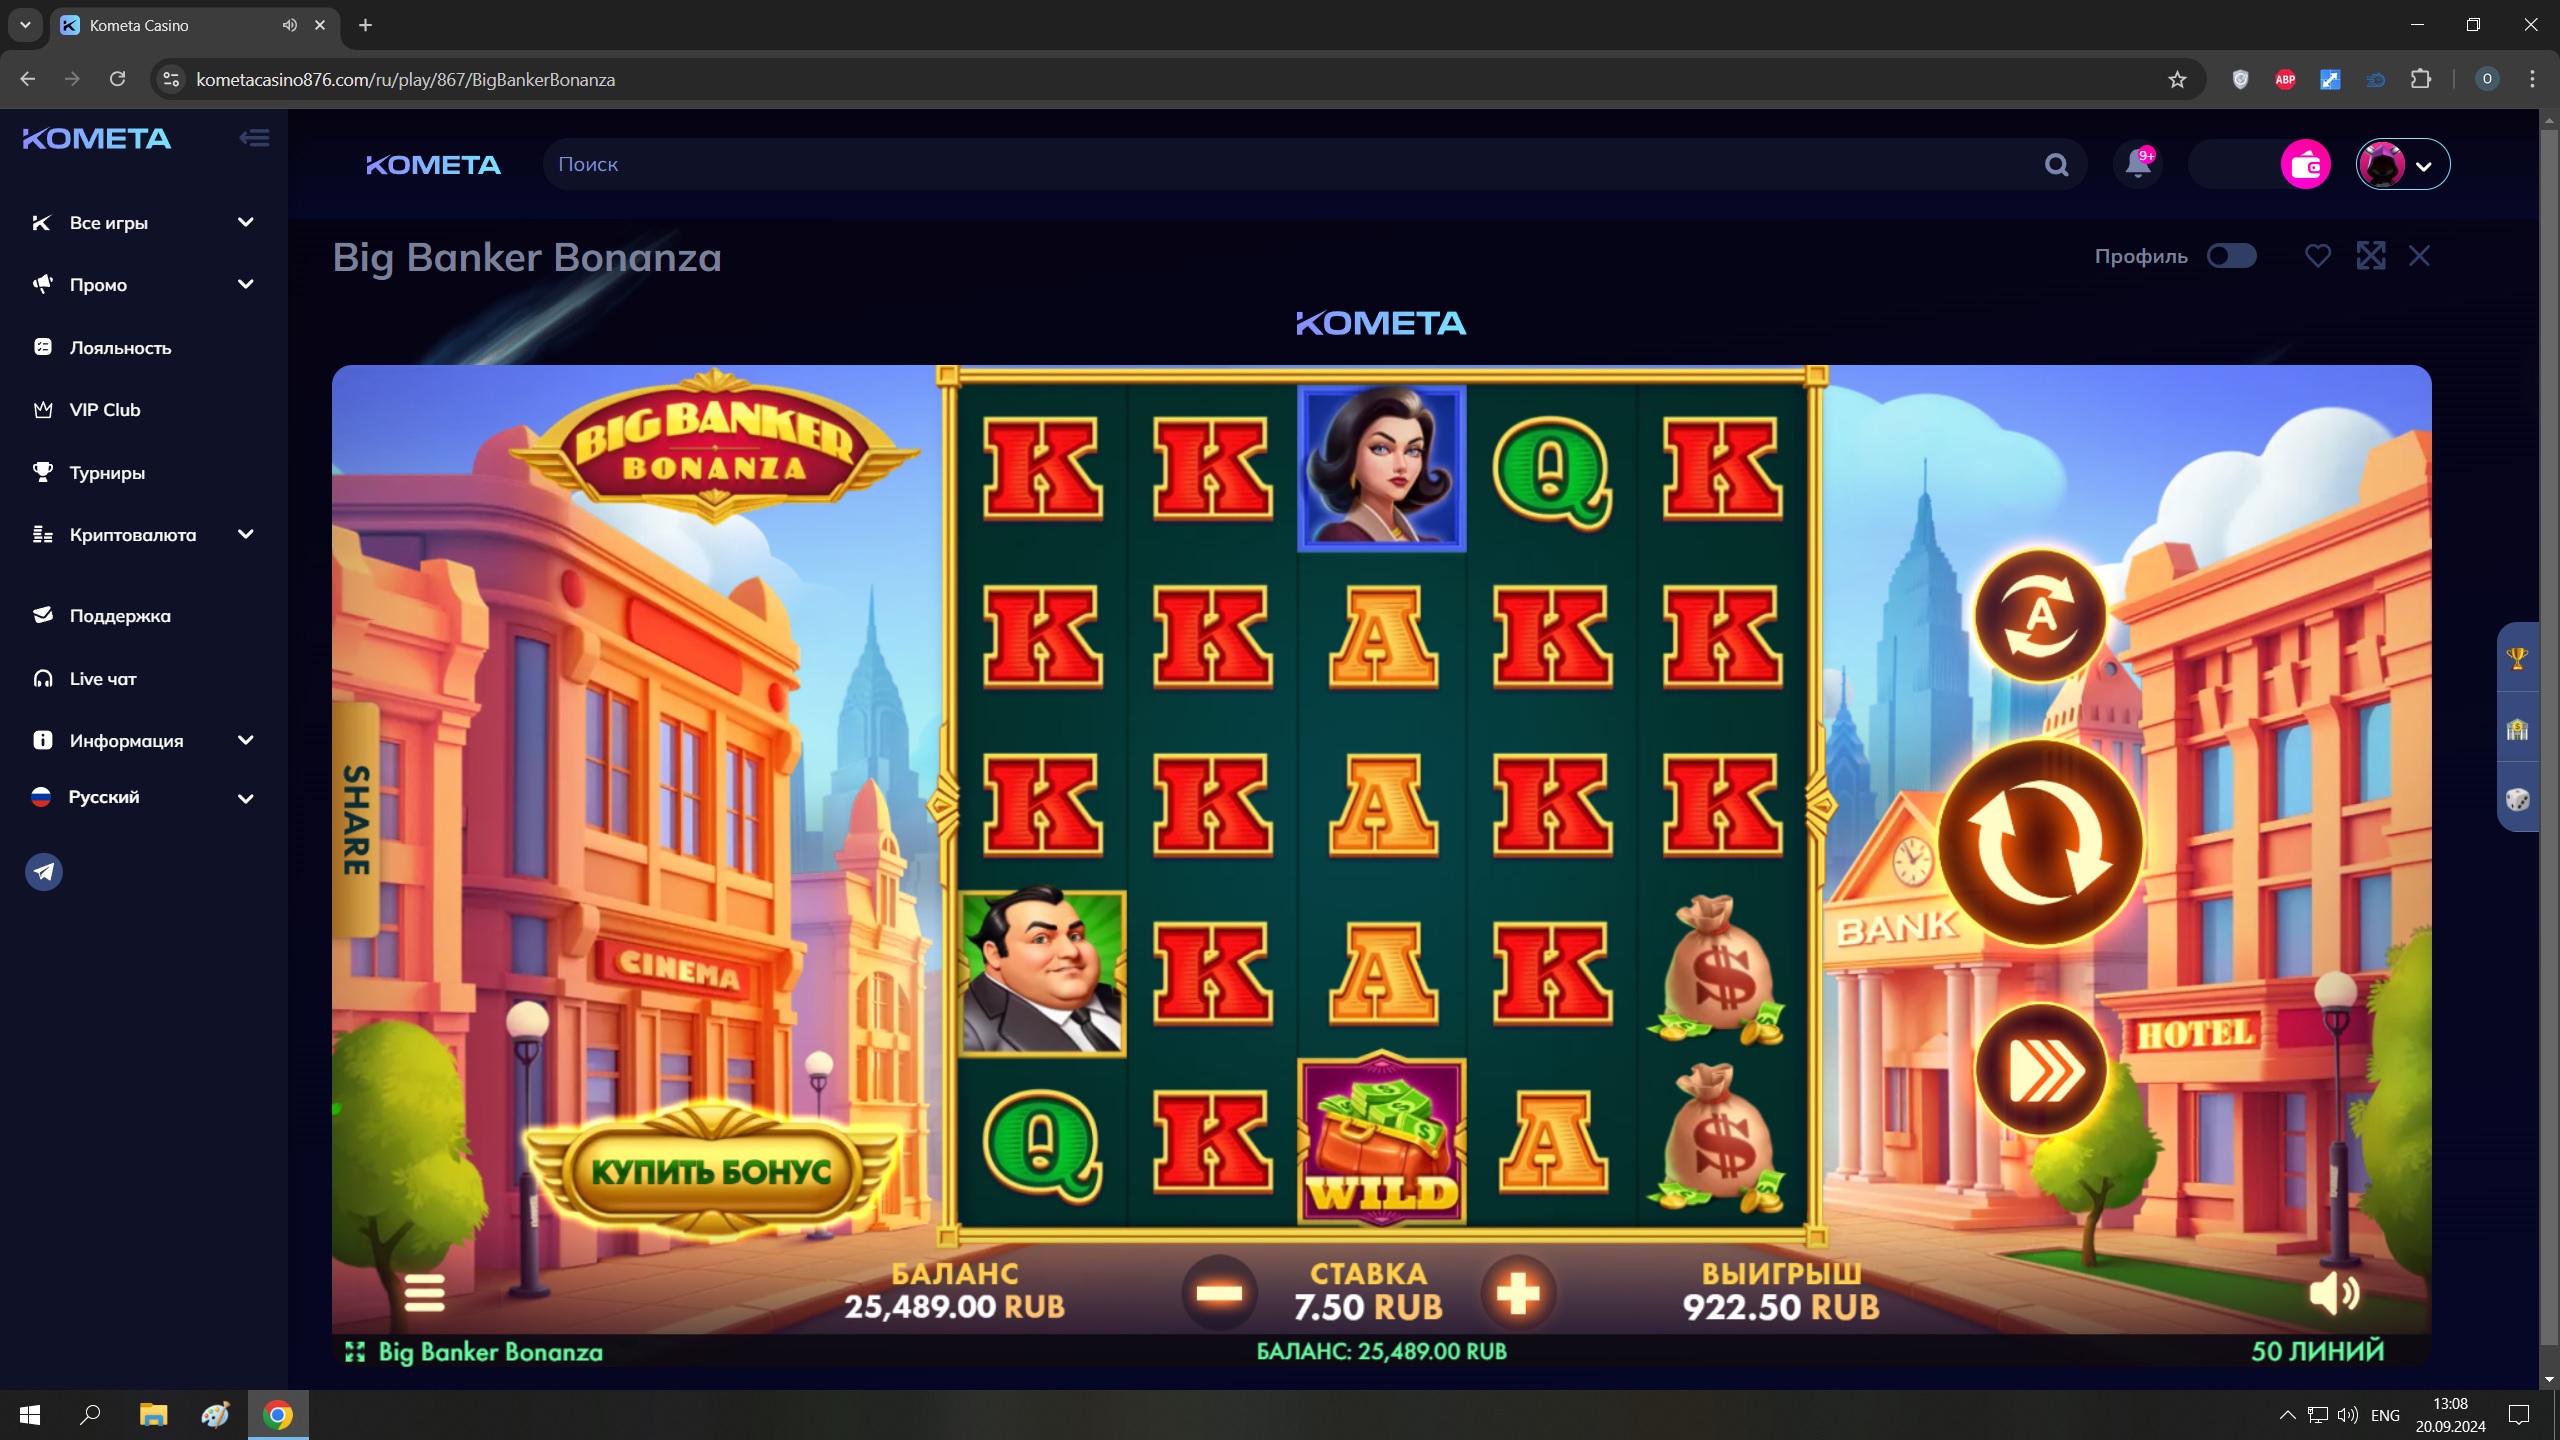2560x1440 pixels.
Task: Toggle the Профиль switch
Action: coord(2231,256)
